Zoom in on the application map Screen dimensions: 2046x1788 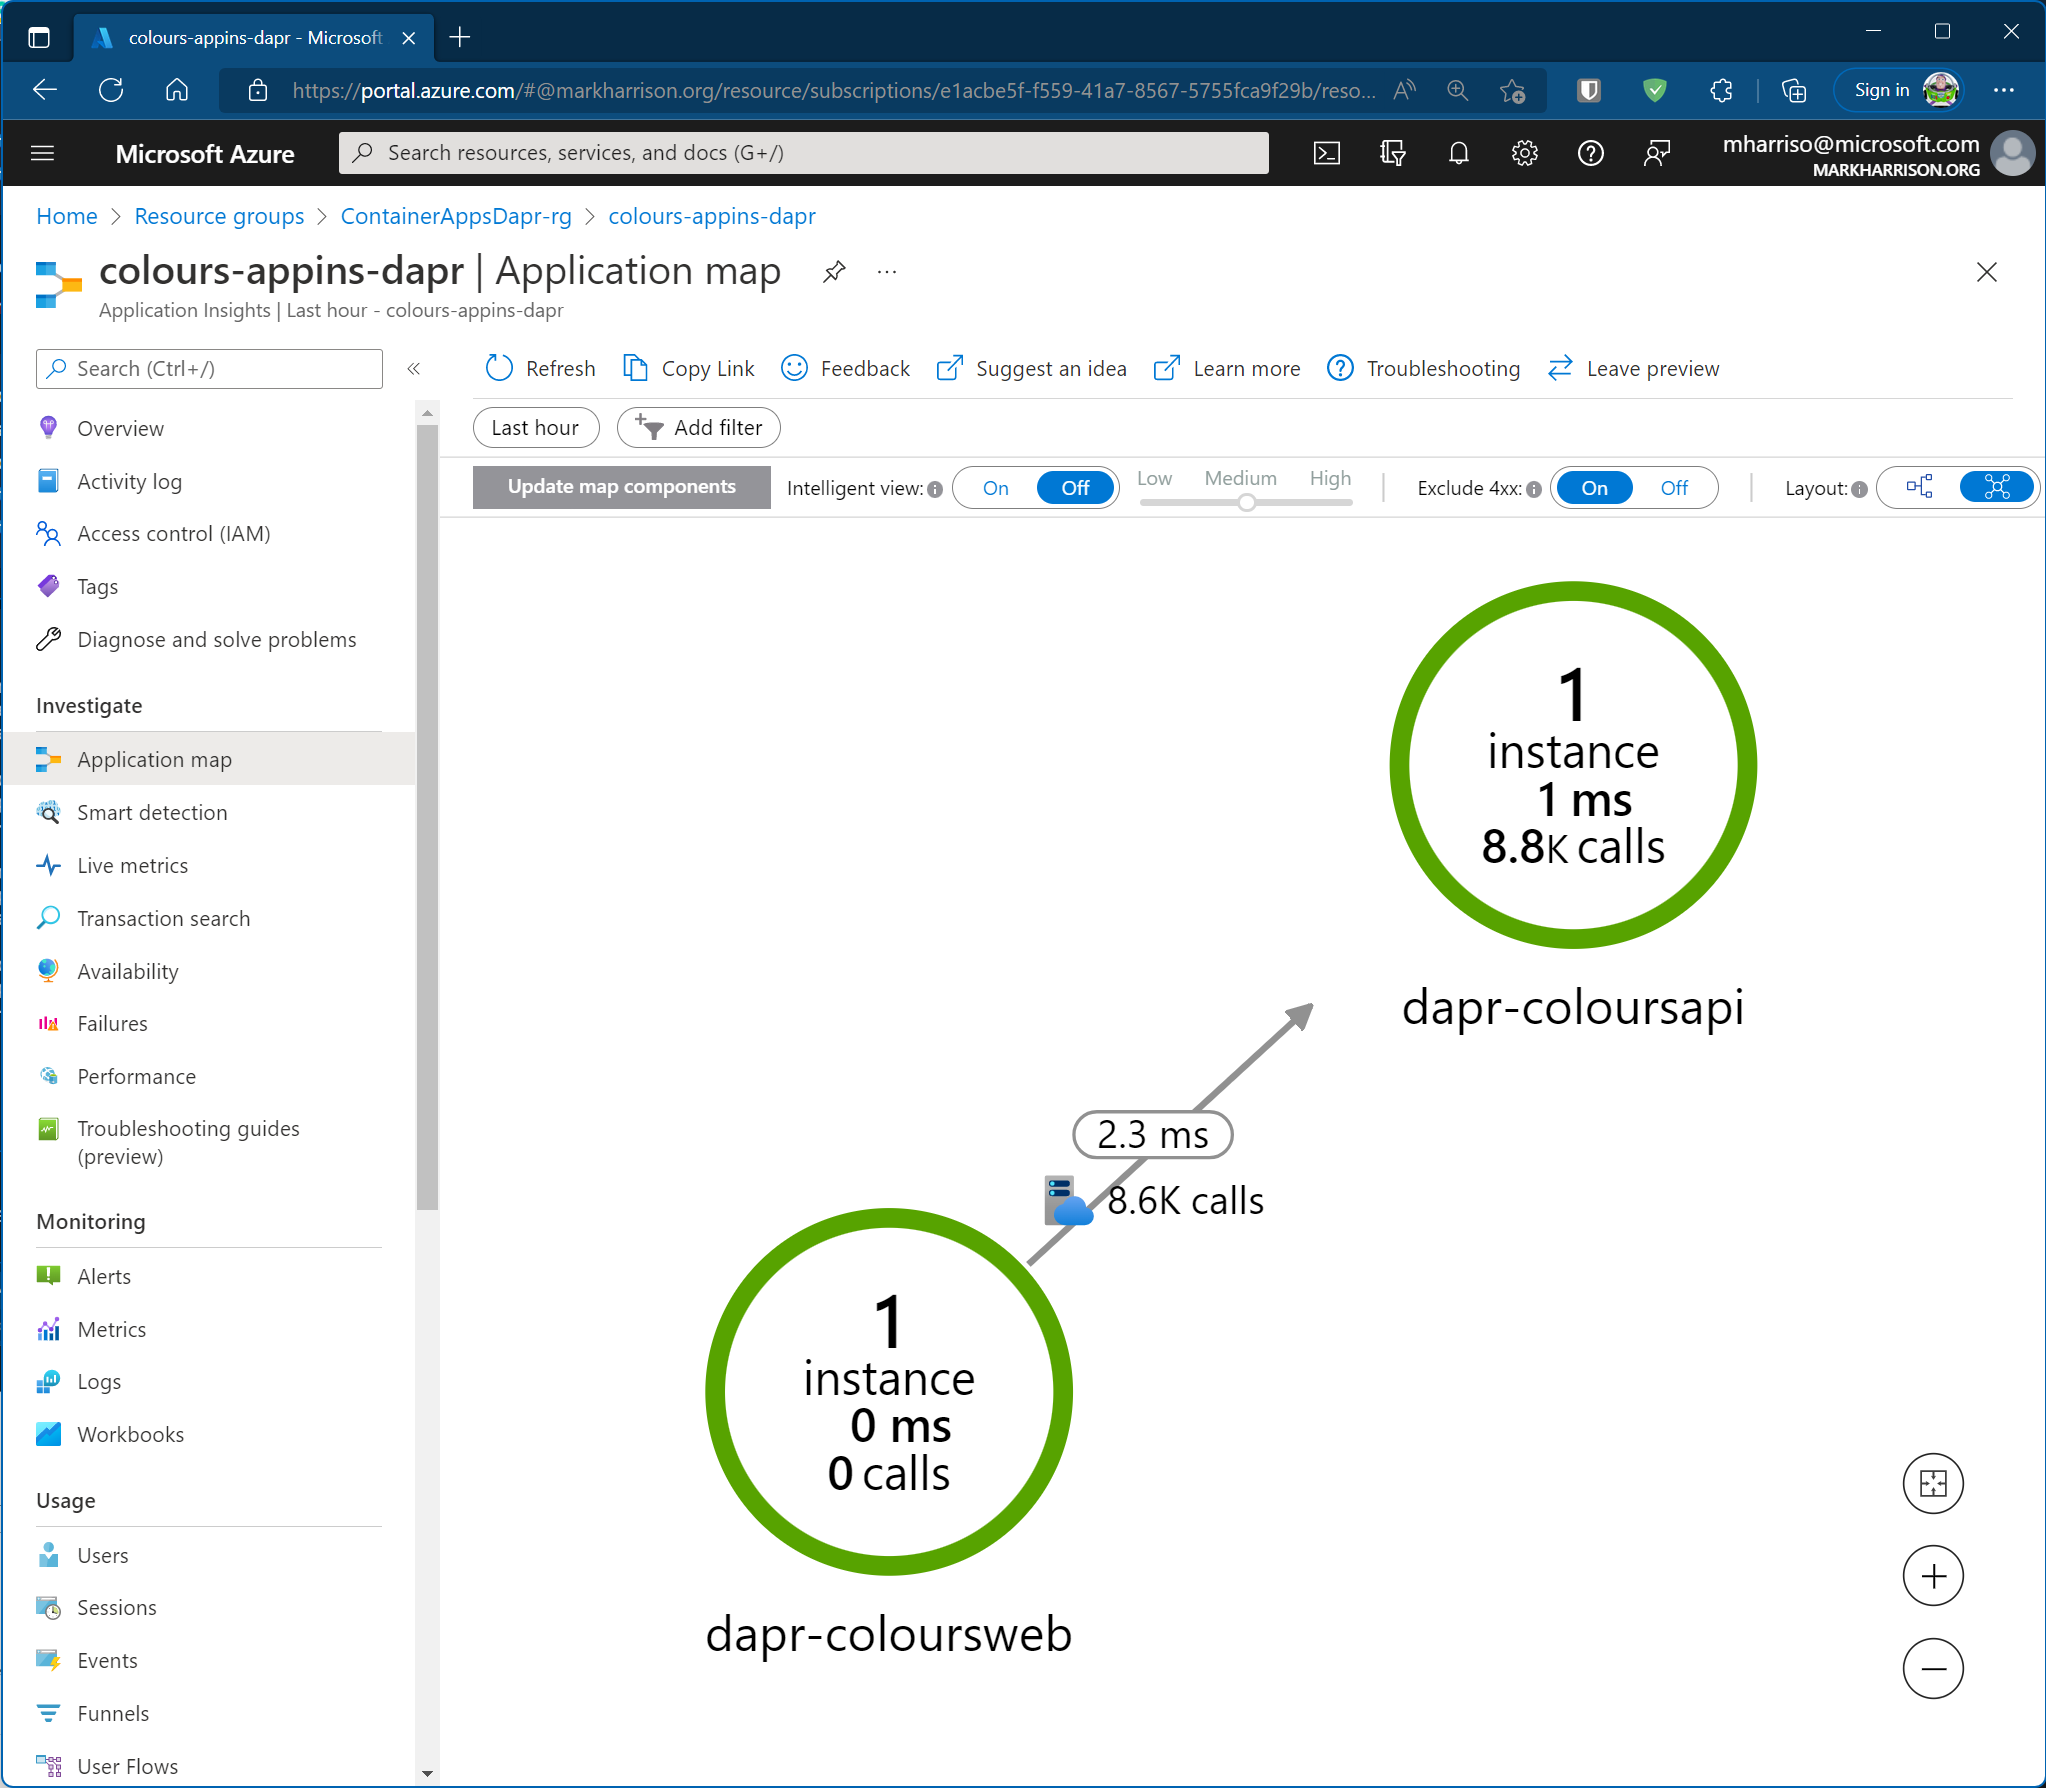coord(1932,1577)
